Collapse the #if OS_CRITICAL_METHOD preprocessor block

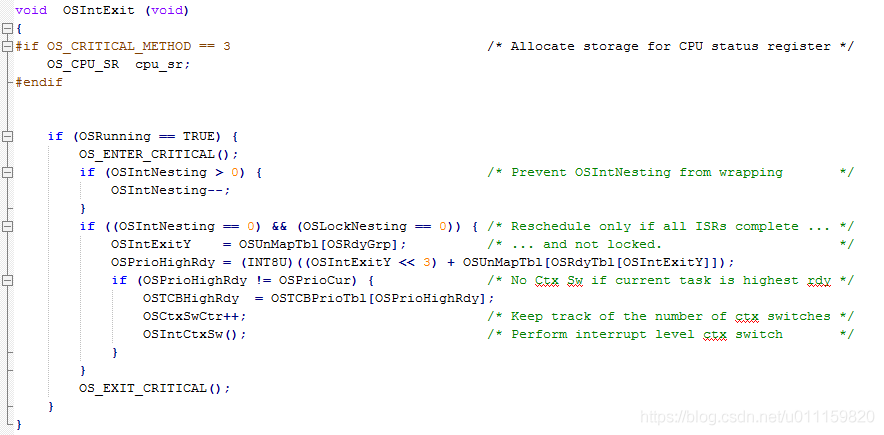(7, 46)
